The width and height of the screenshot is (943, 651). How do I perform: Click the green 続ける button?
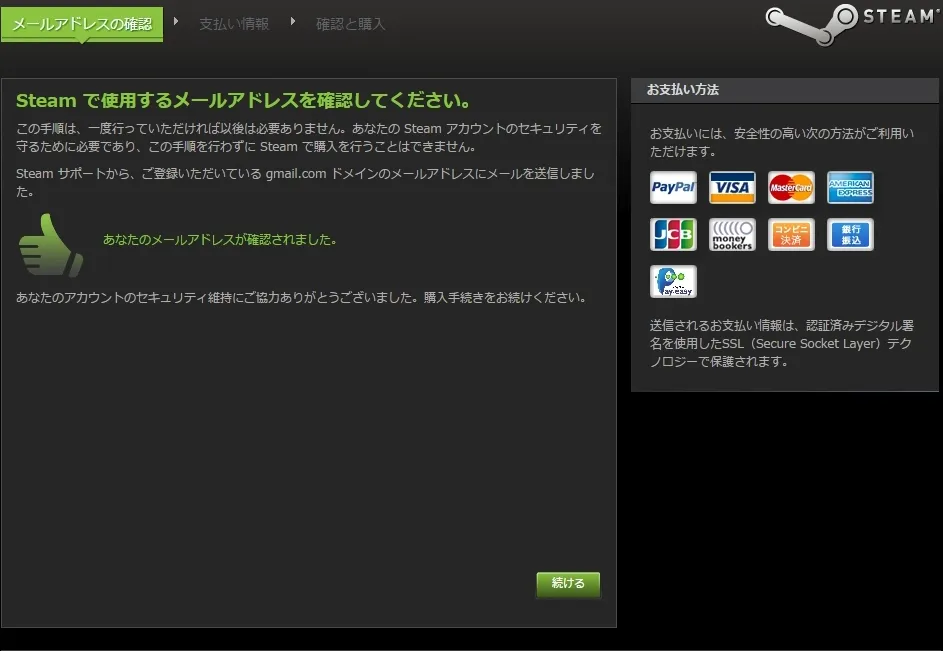coord(568,584)
